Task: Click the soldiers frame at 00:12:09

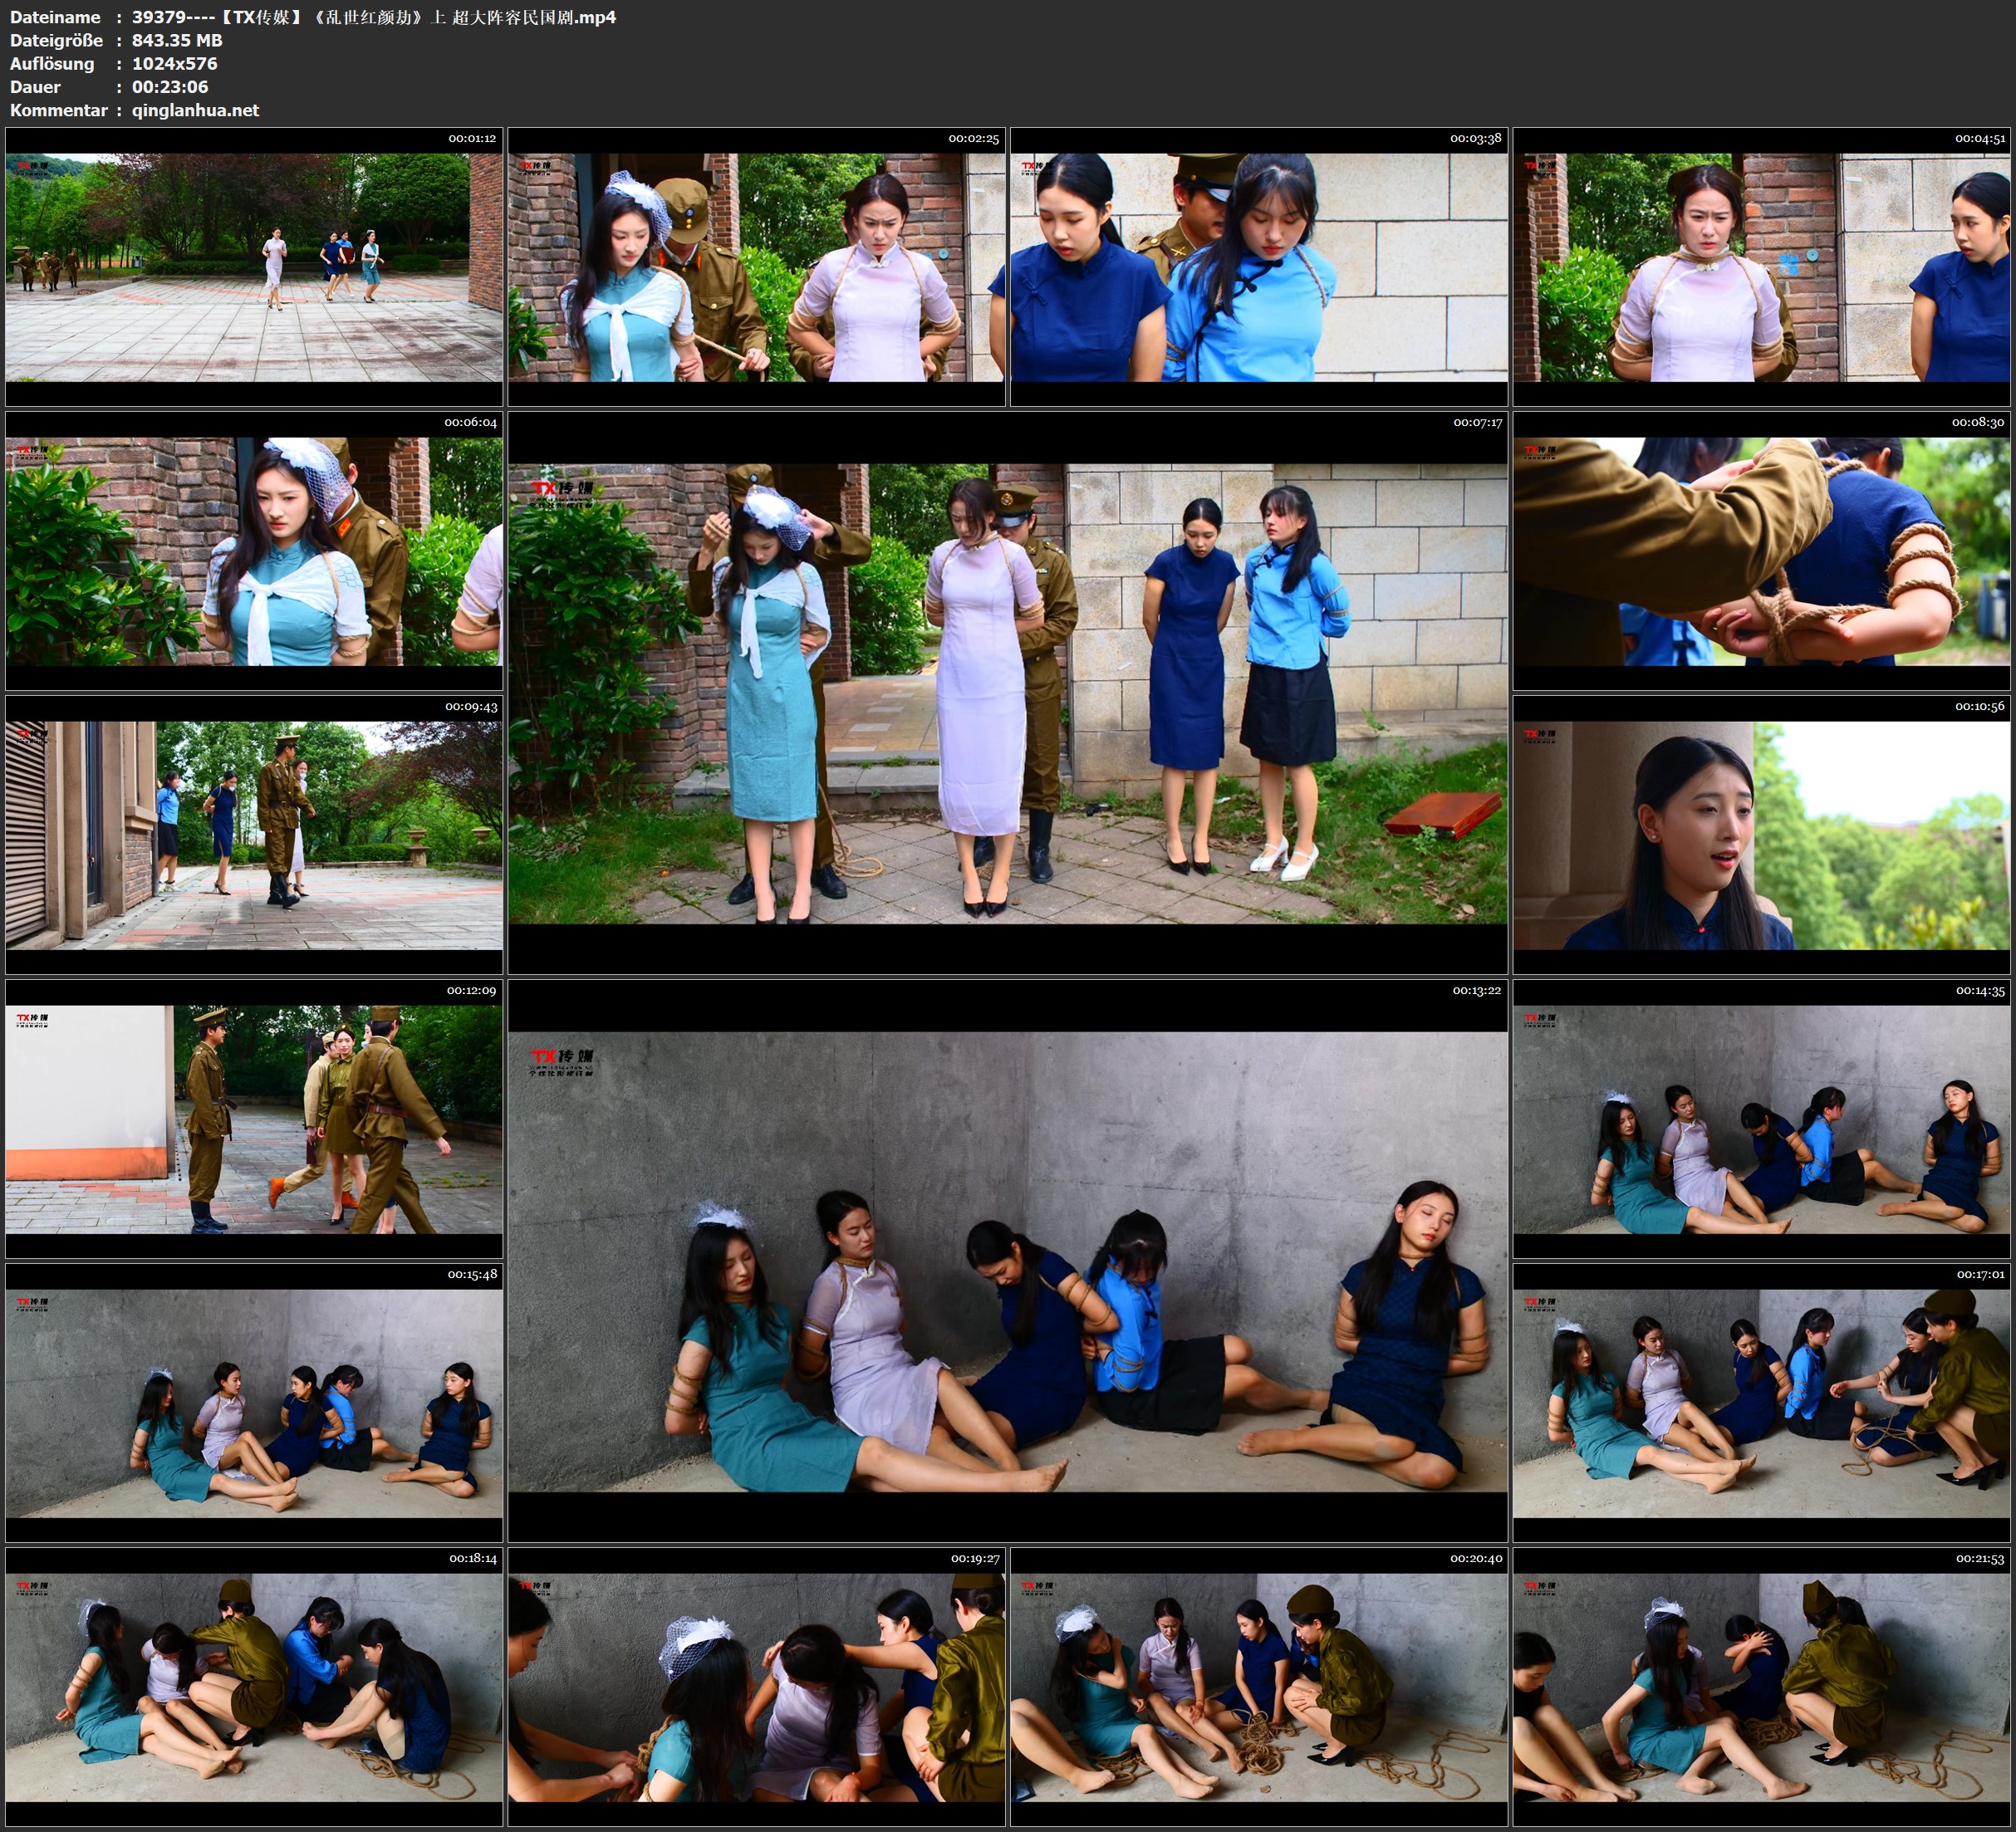Action: (254, 1119)
